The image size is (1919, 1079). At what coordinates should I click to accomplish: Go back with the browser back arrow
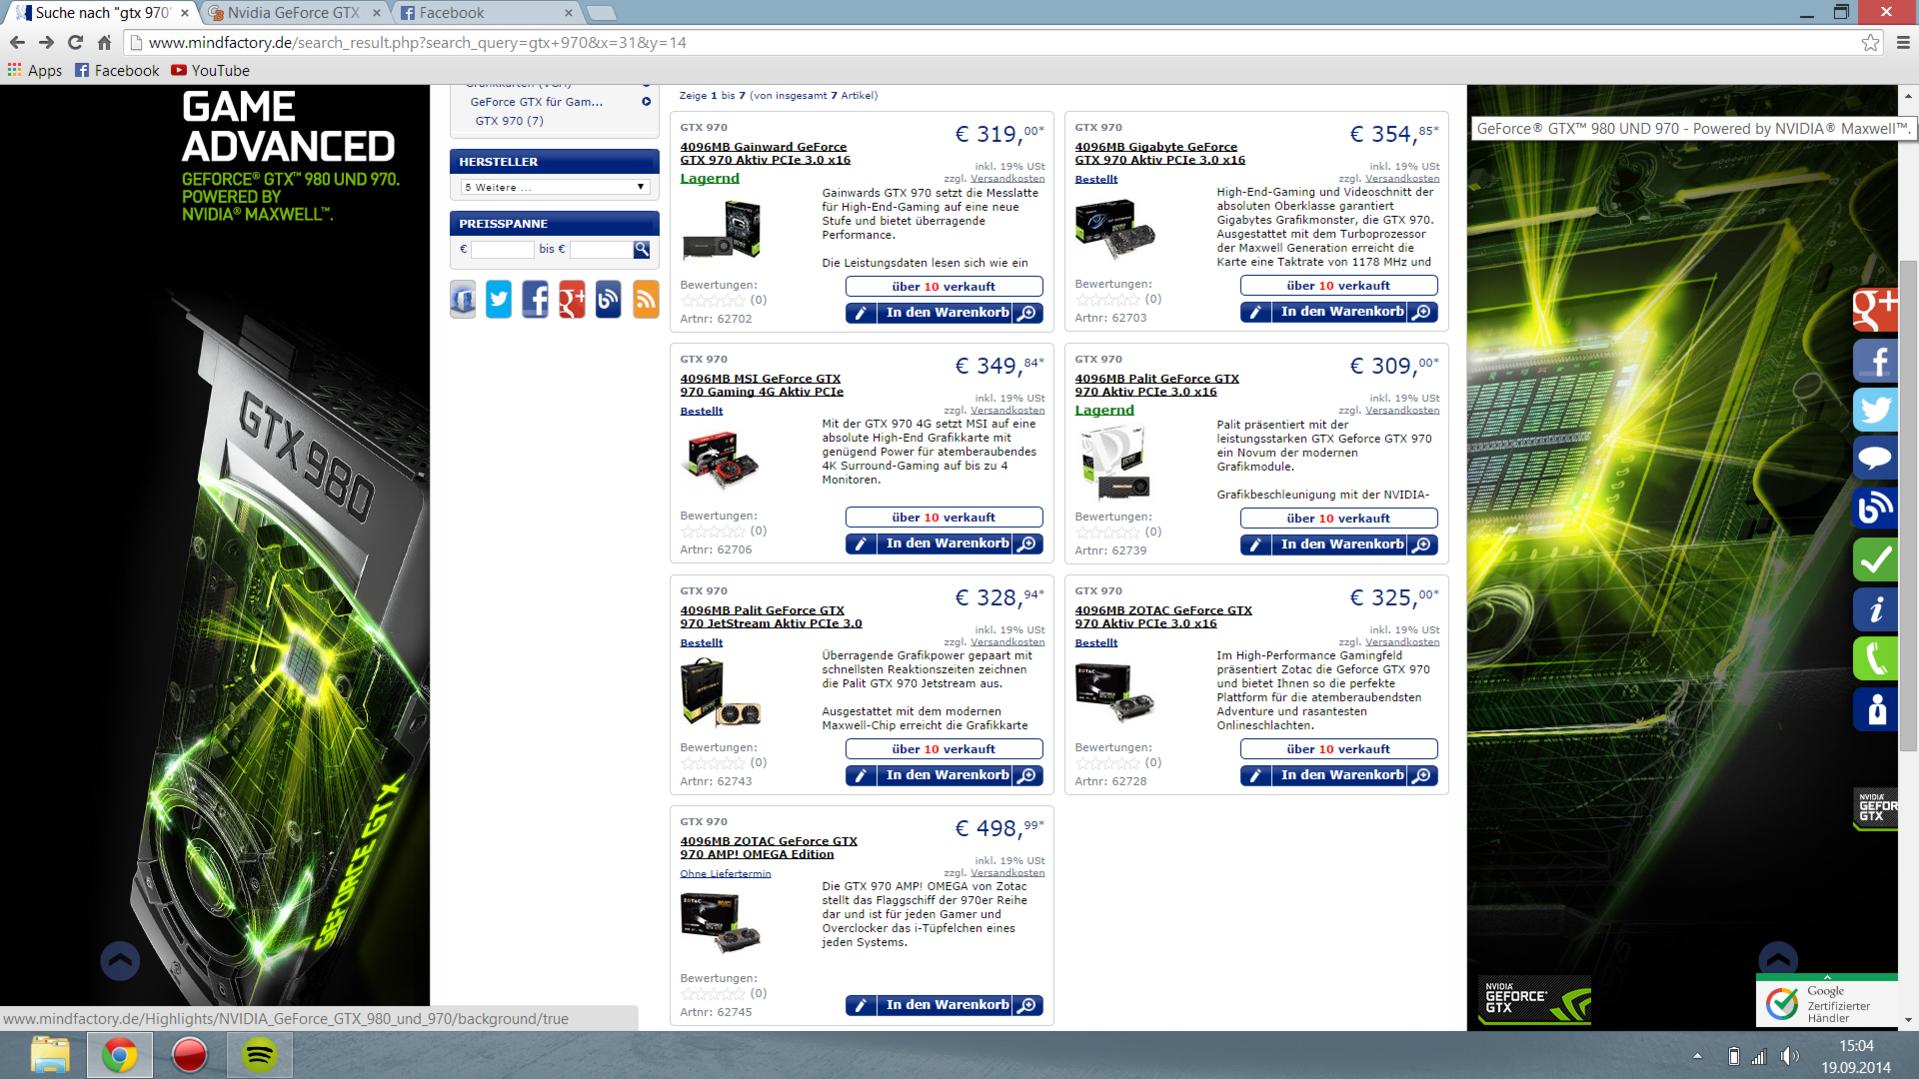pyautogui.click(x=17, y=42)
